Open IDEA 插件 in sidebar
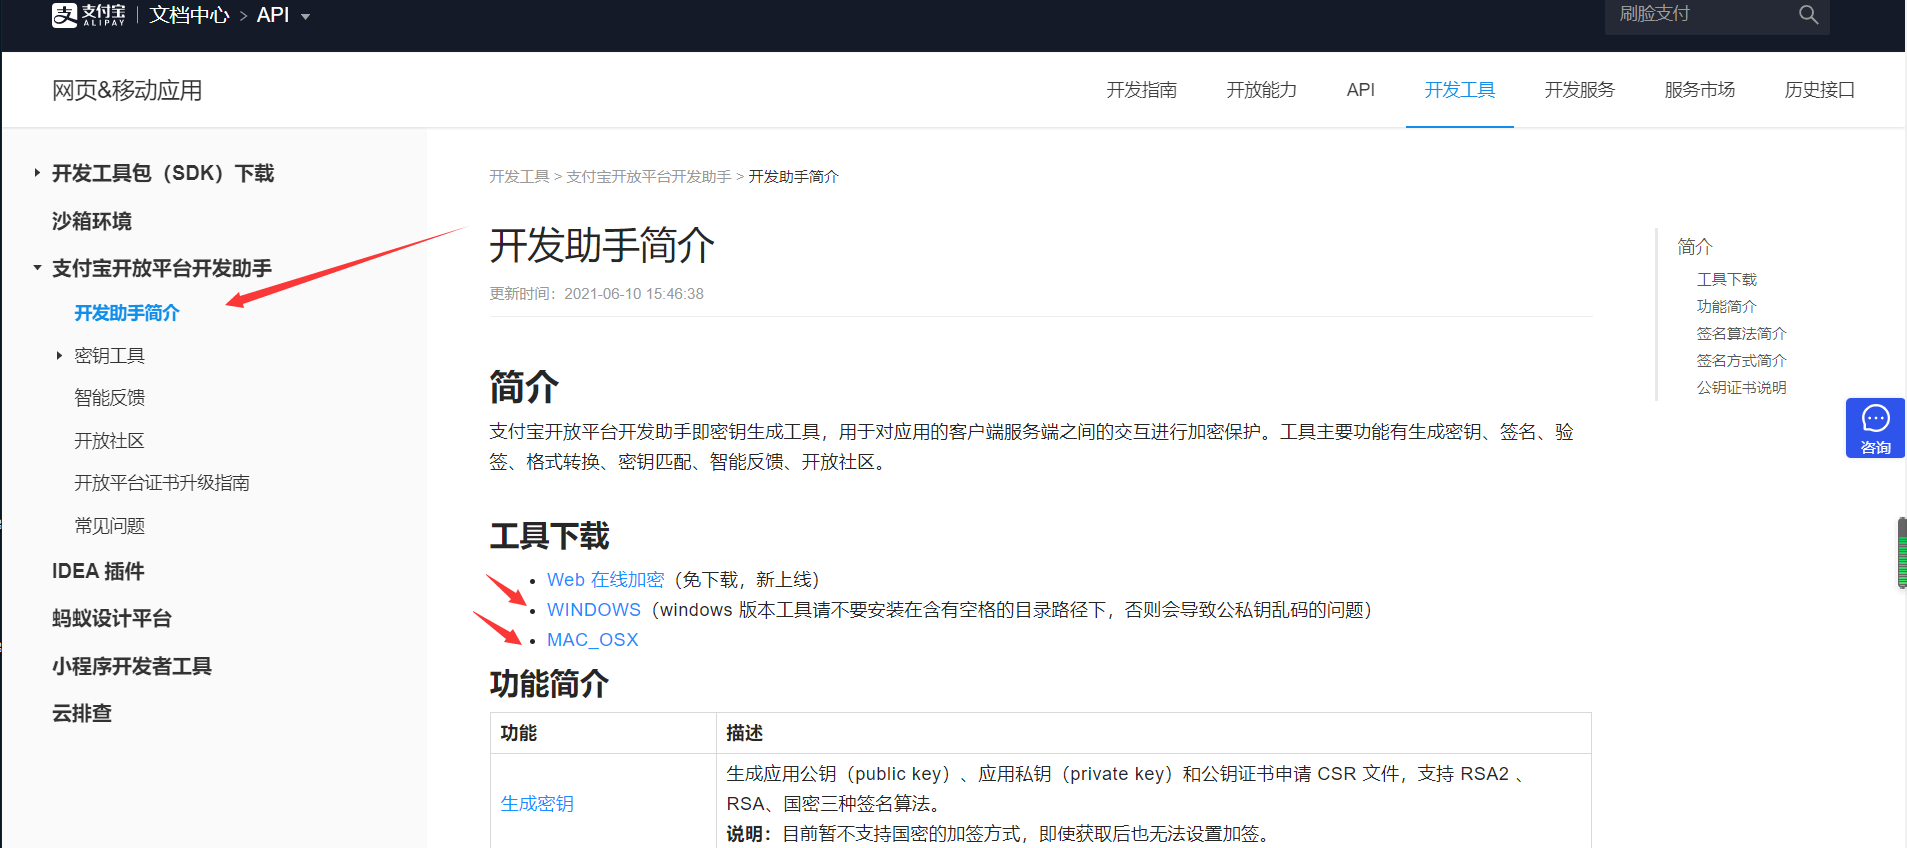1907x848 pixels. pyautogui.click(x=98, y=571)
